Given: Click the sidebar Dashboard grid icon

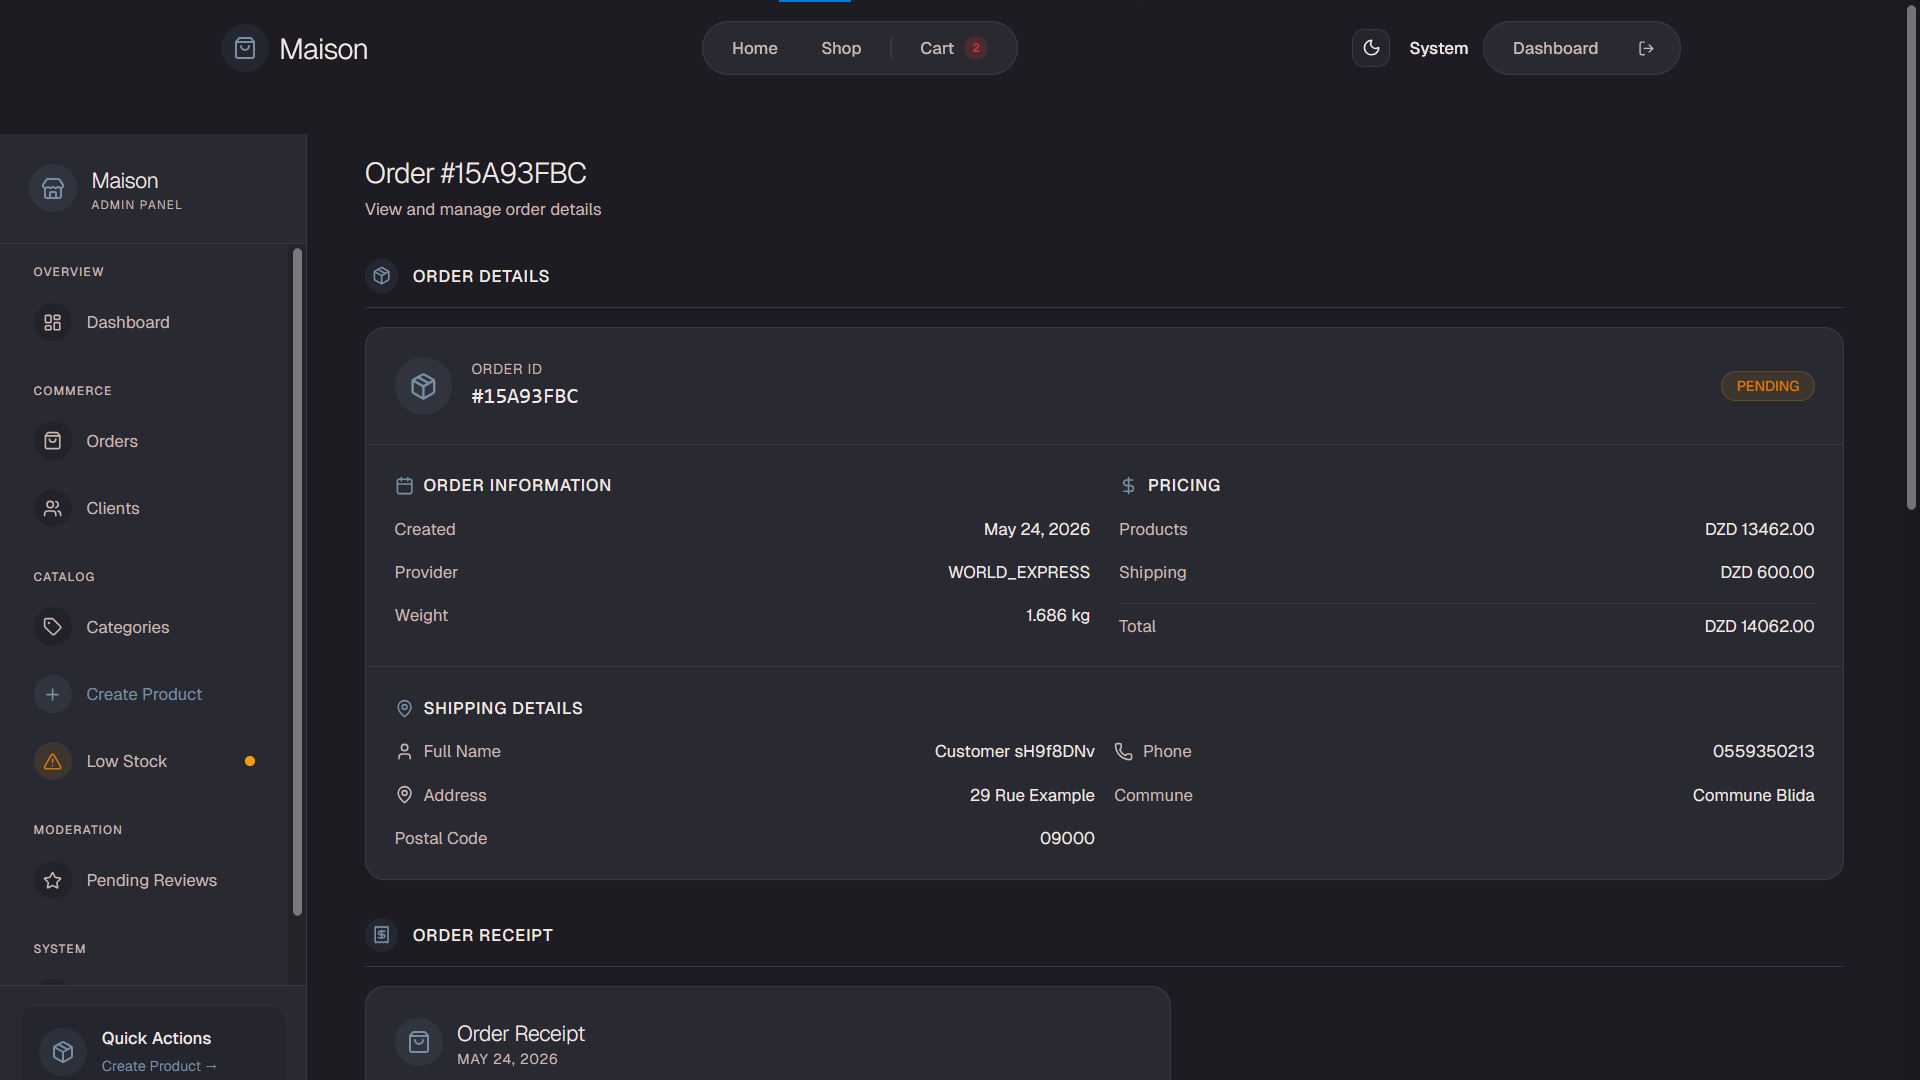Looking at the screenshot, I should [x=53, y=322].
